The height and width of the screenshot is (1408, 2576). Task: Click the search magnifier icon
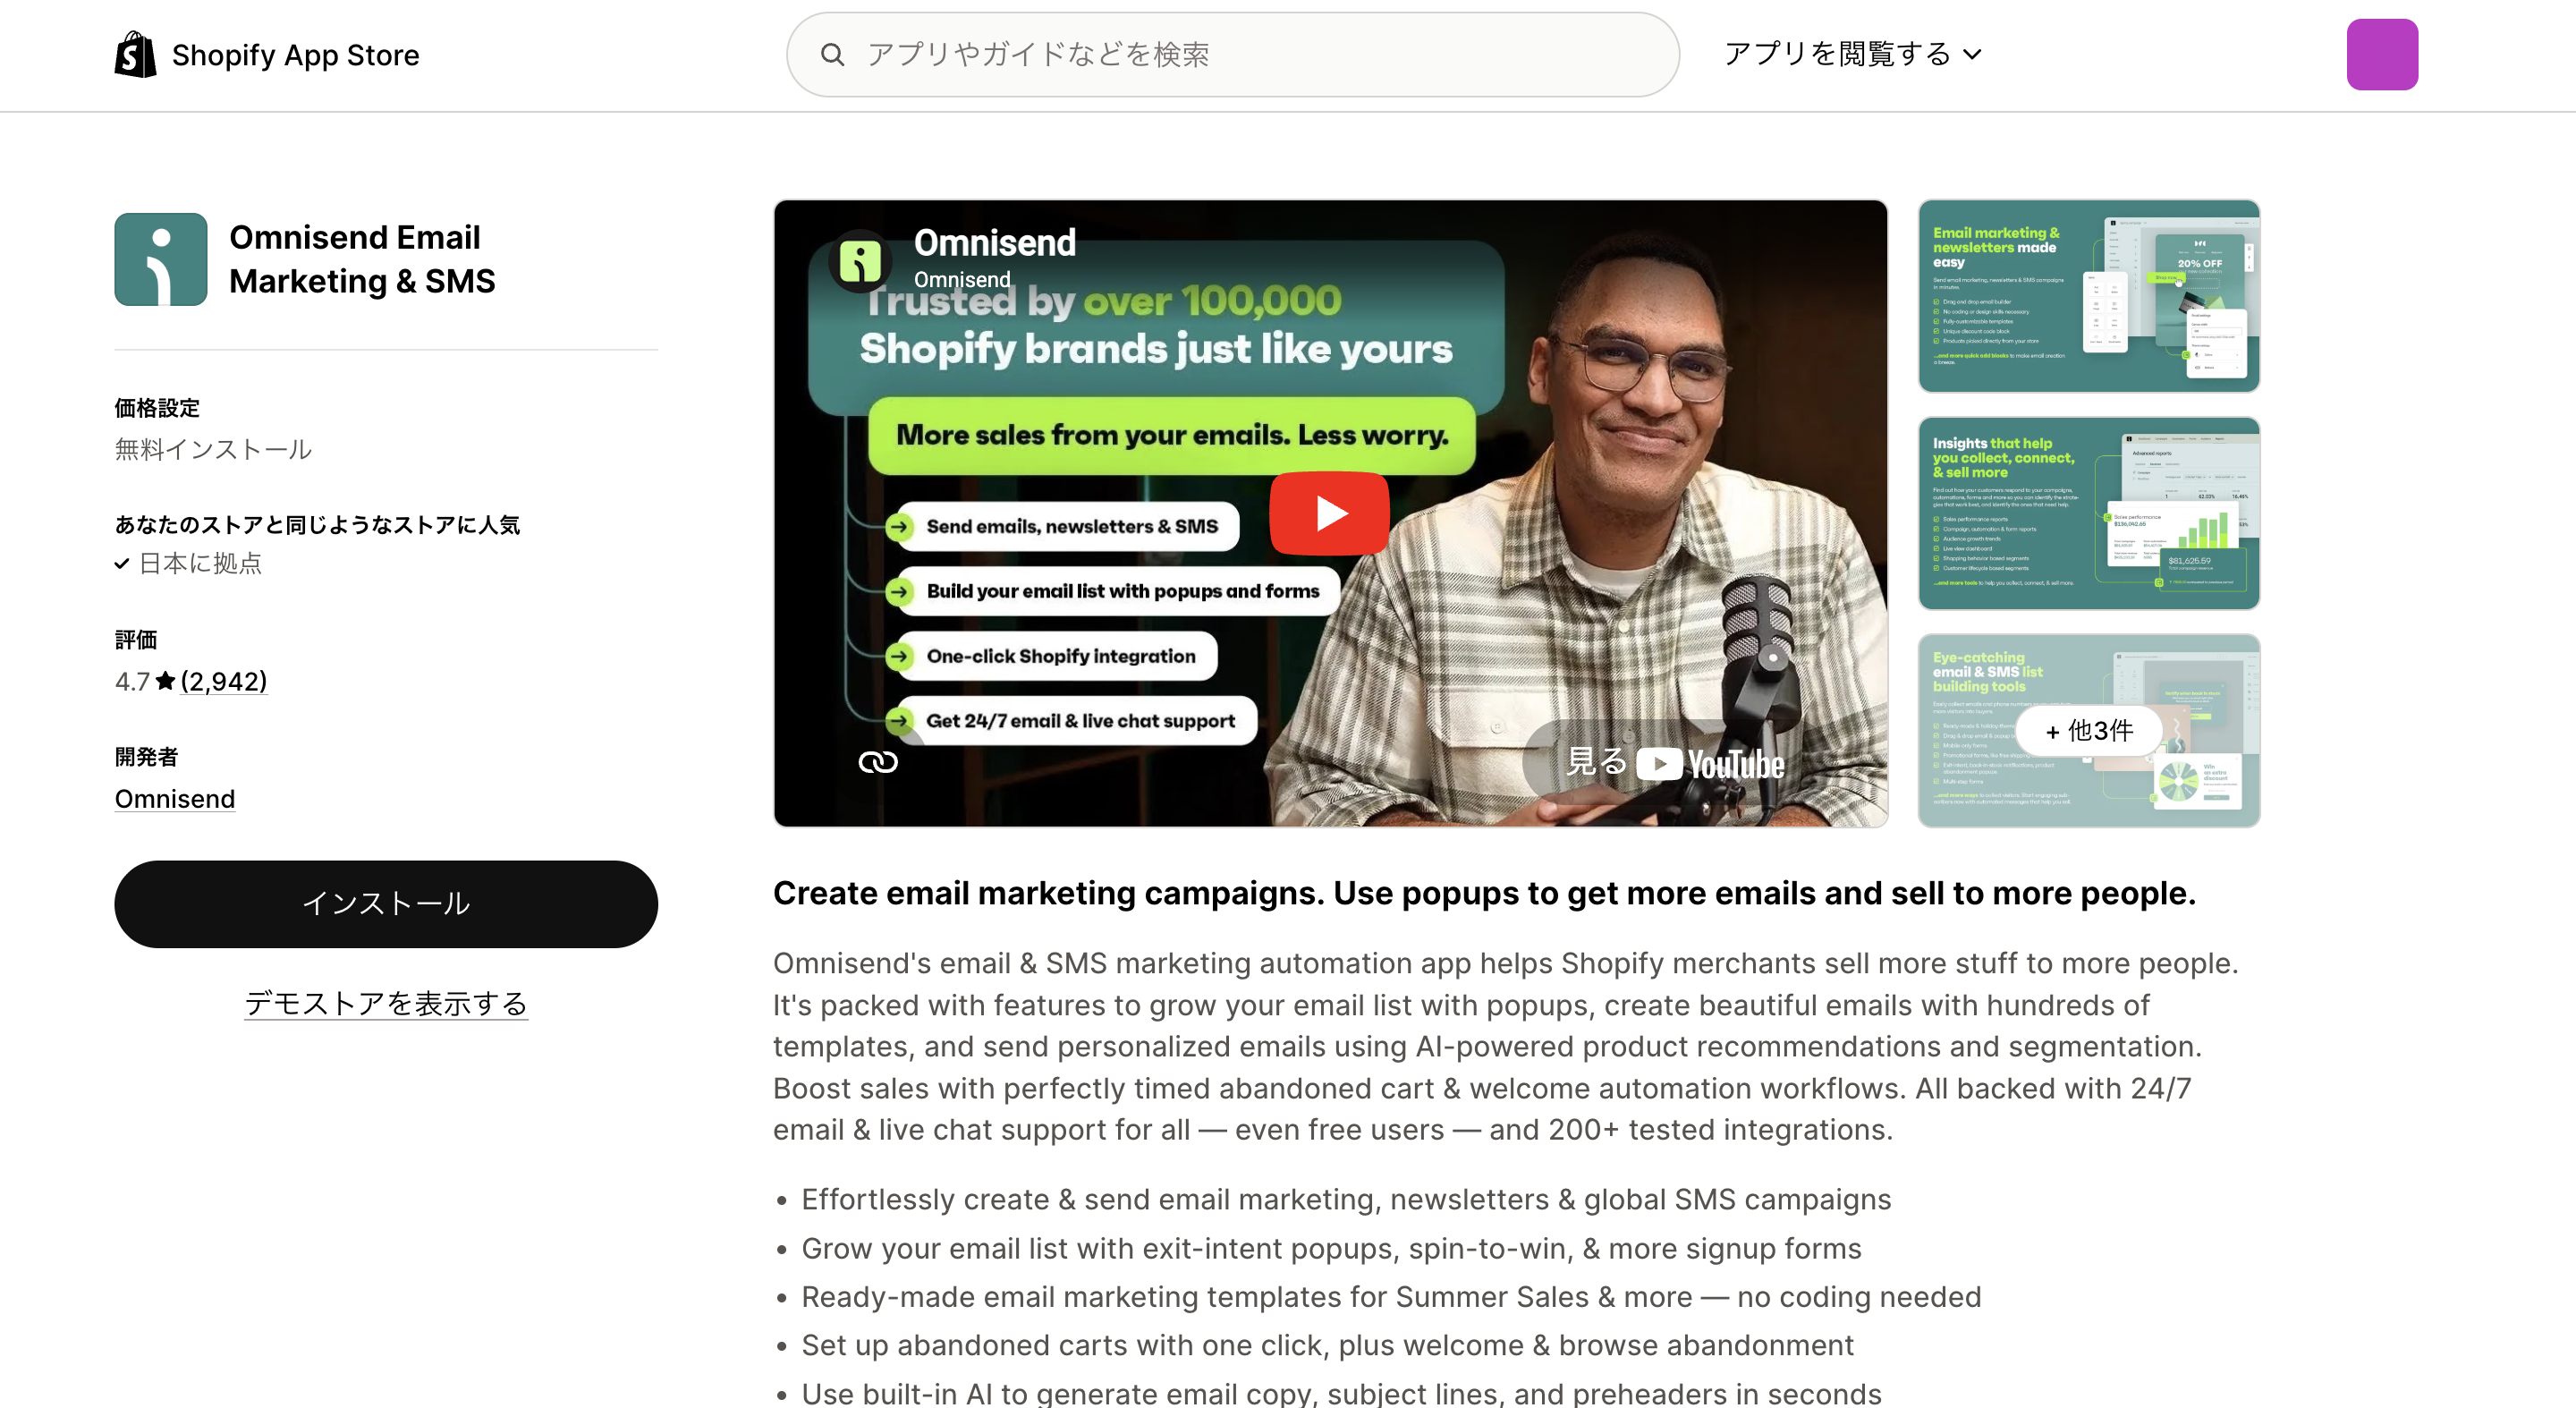coord(832,54)
